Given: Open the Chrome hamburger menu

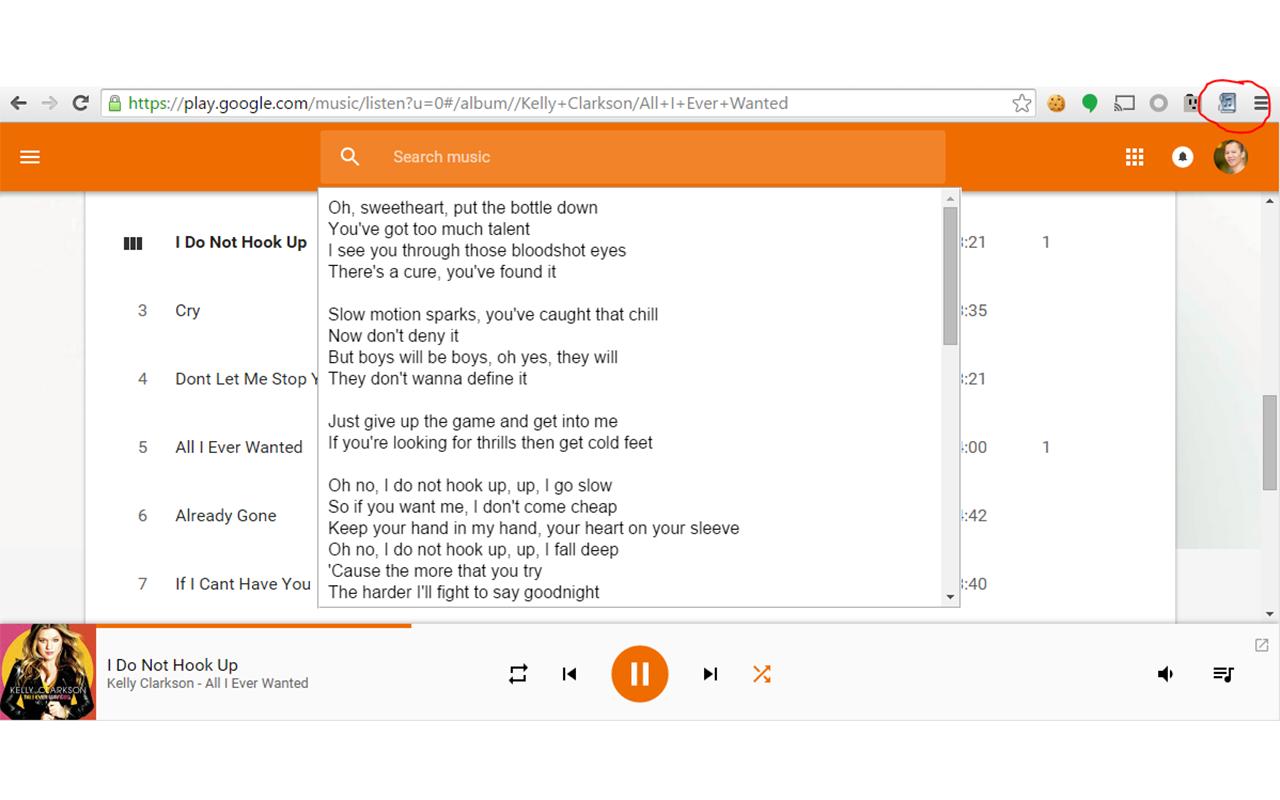Looking at the screenshot, I should (1261, 103).
